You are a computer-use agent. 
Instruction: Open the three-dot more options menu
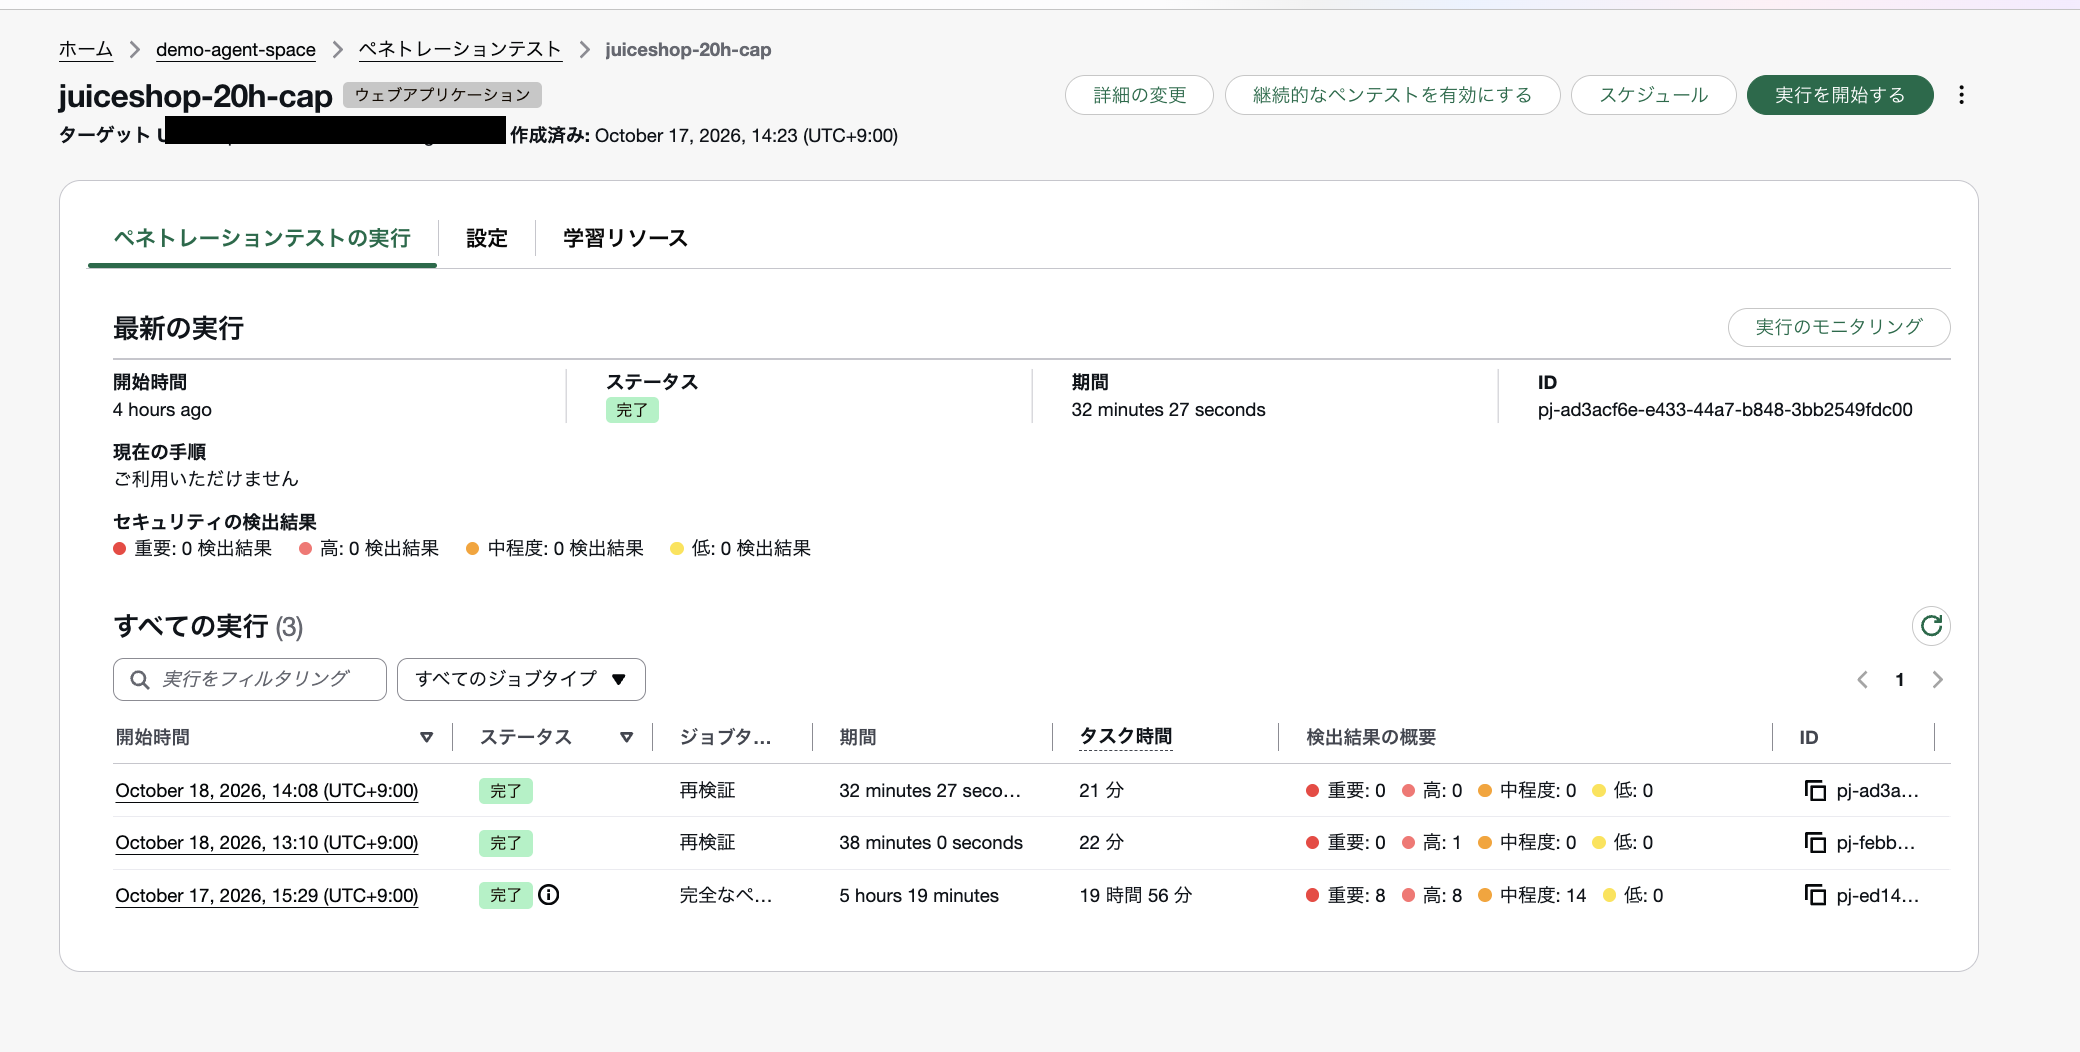coord(1961,95)
